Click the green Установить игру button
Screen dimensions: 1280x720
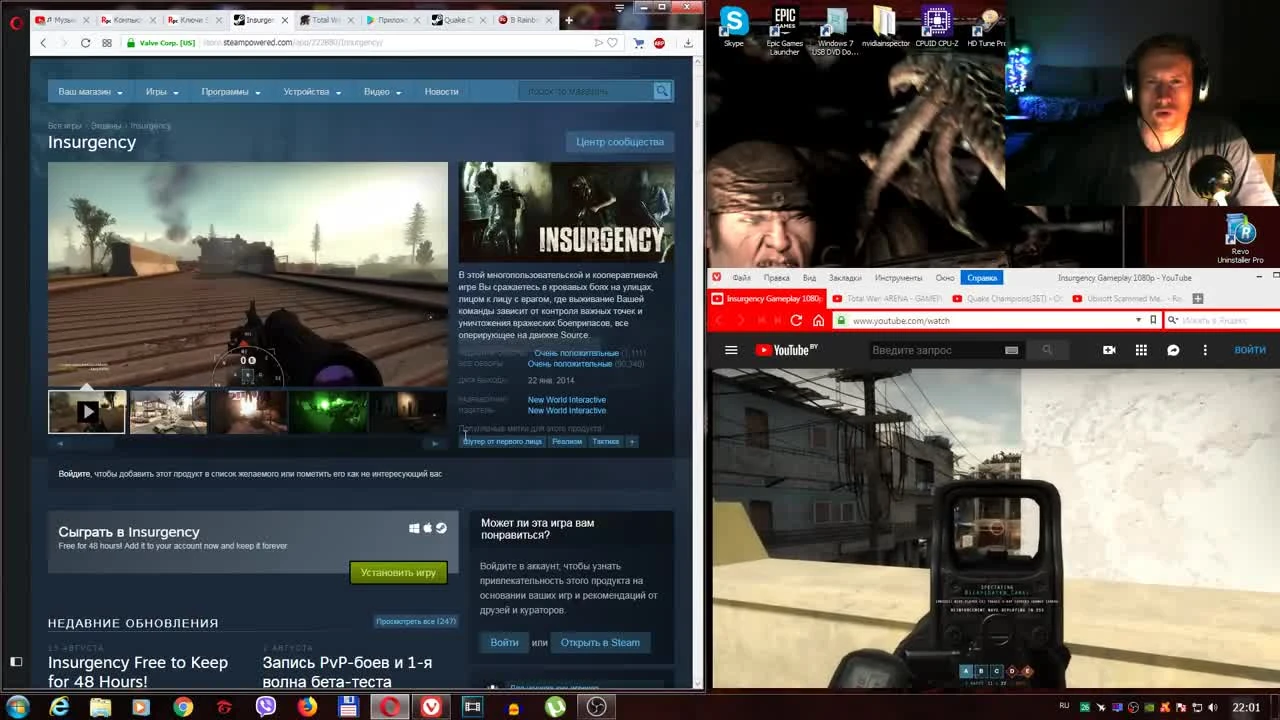[398, 572]
